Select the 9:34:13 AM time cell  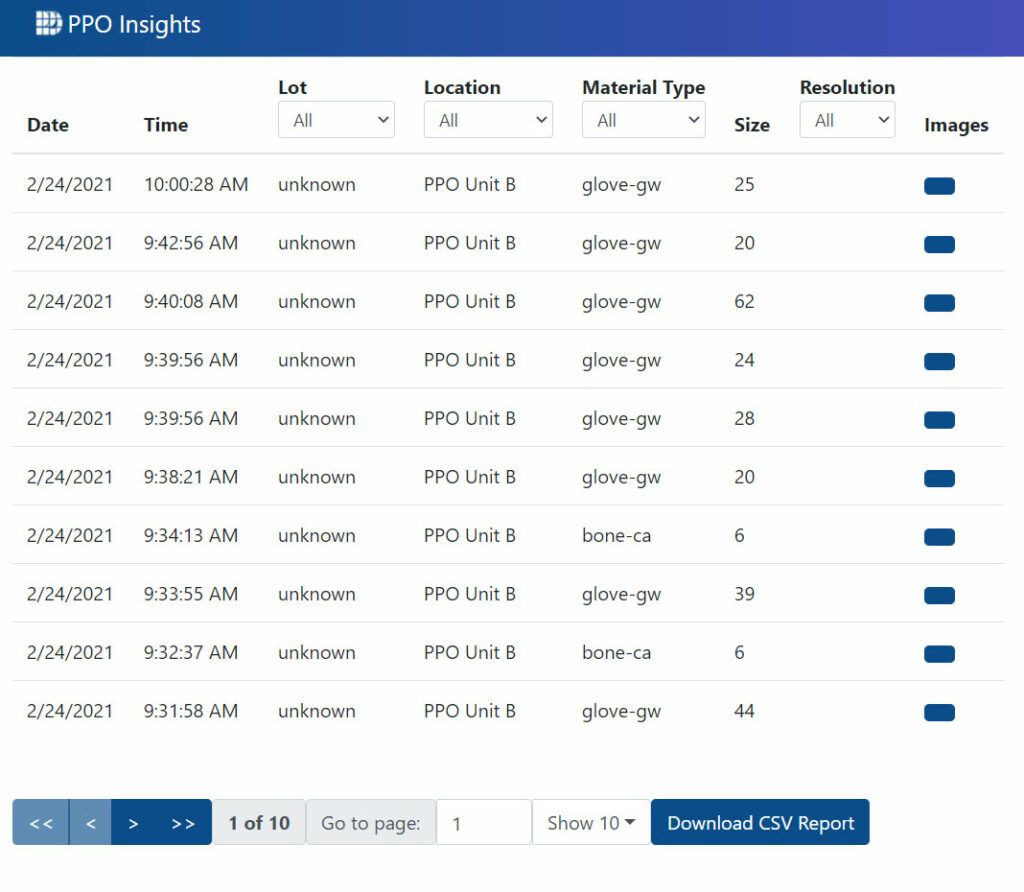[191, 535]
